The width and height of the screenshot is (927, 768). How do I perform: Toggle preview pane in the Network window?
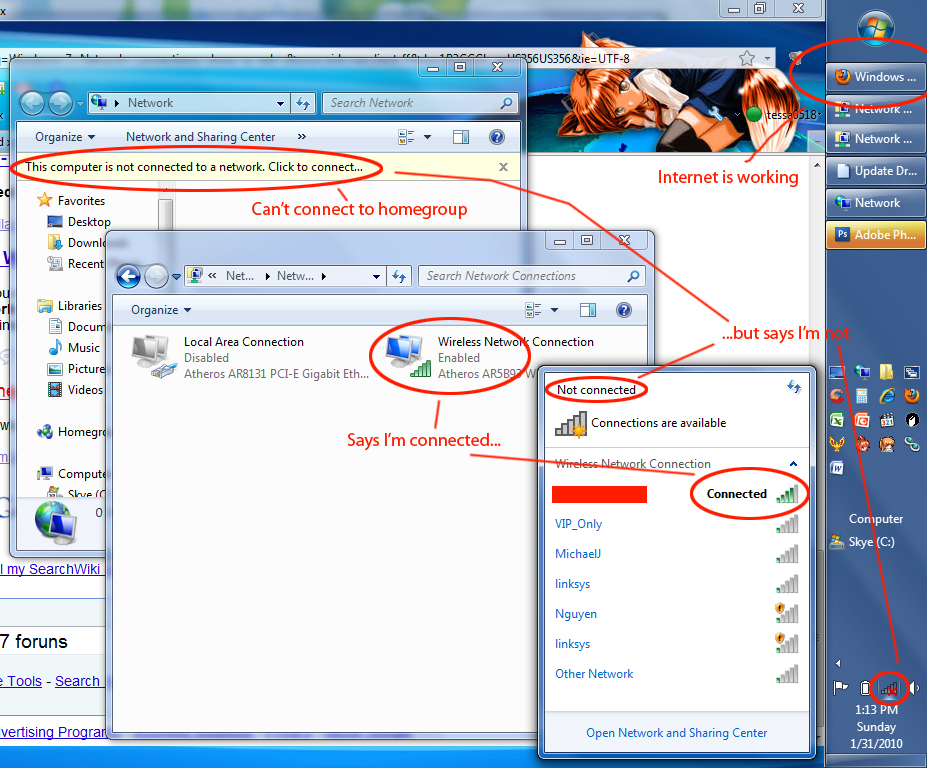coord(461,137)
